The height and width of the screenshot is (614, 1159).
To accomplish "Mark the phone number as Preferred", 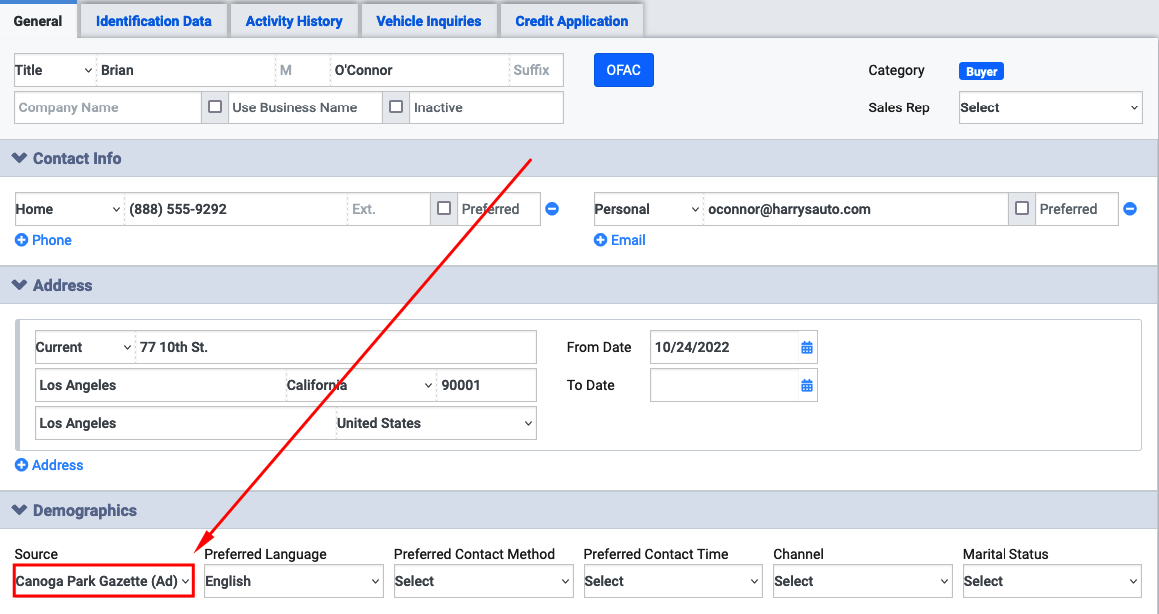I will 444,209.
